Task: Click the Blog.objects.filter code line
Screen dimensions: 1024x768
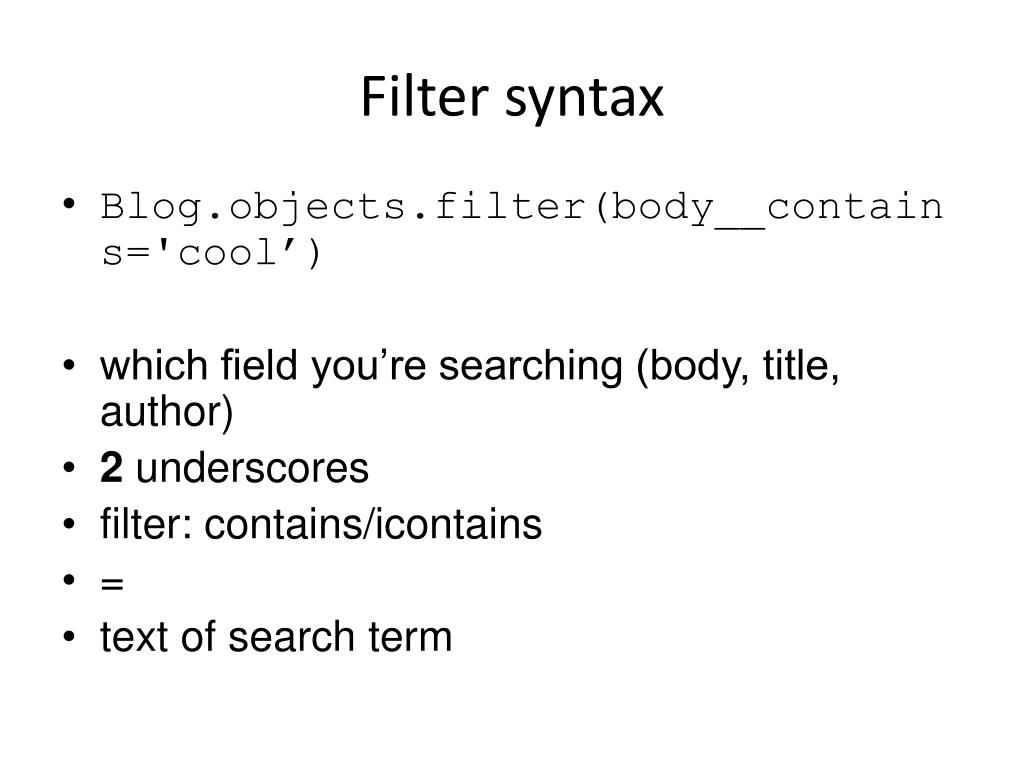Action: tap(522, 208)
